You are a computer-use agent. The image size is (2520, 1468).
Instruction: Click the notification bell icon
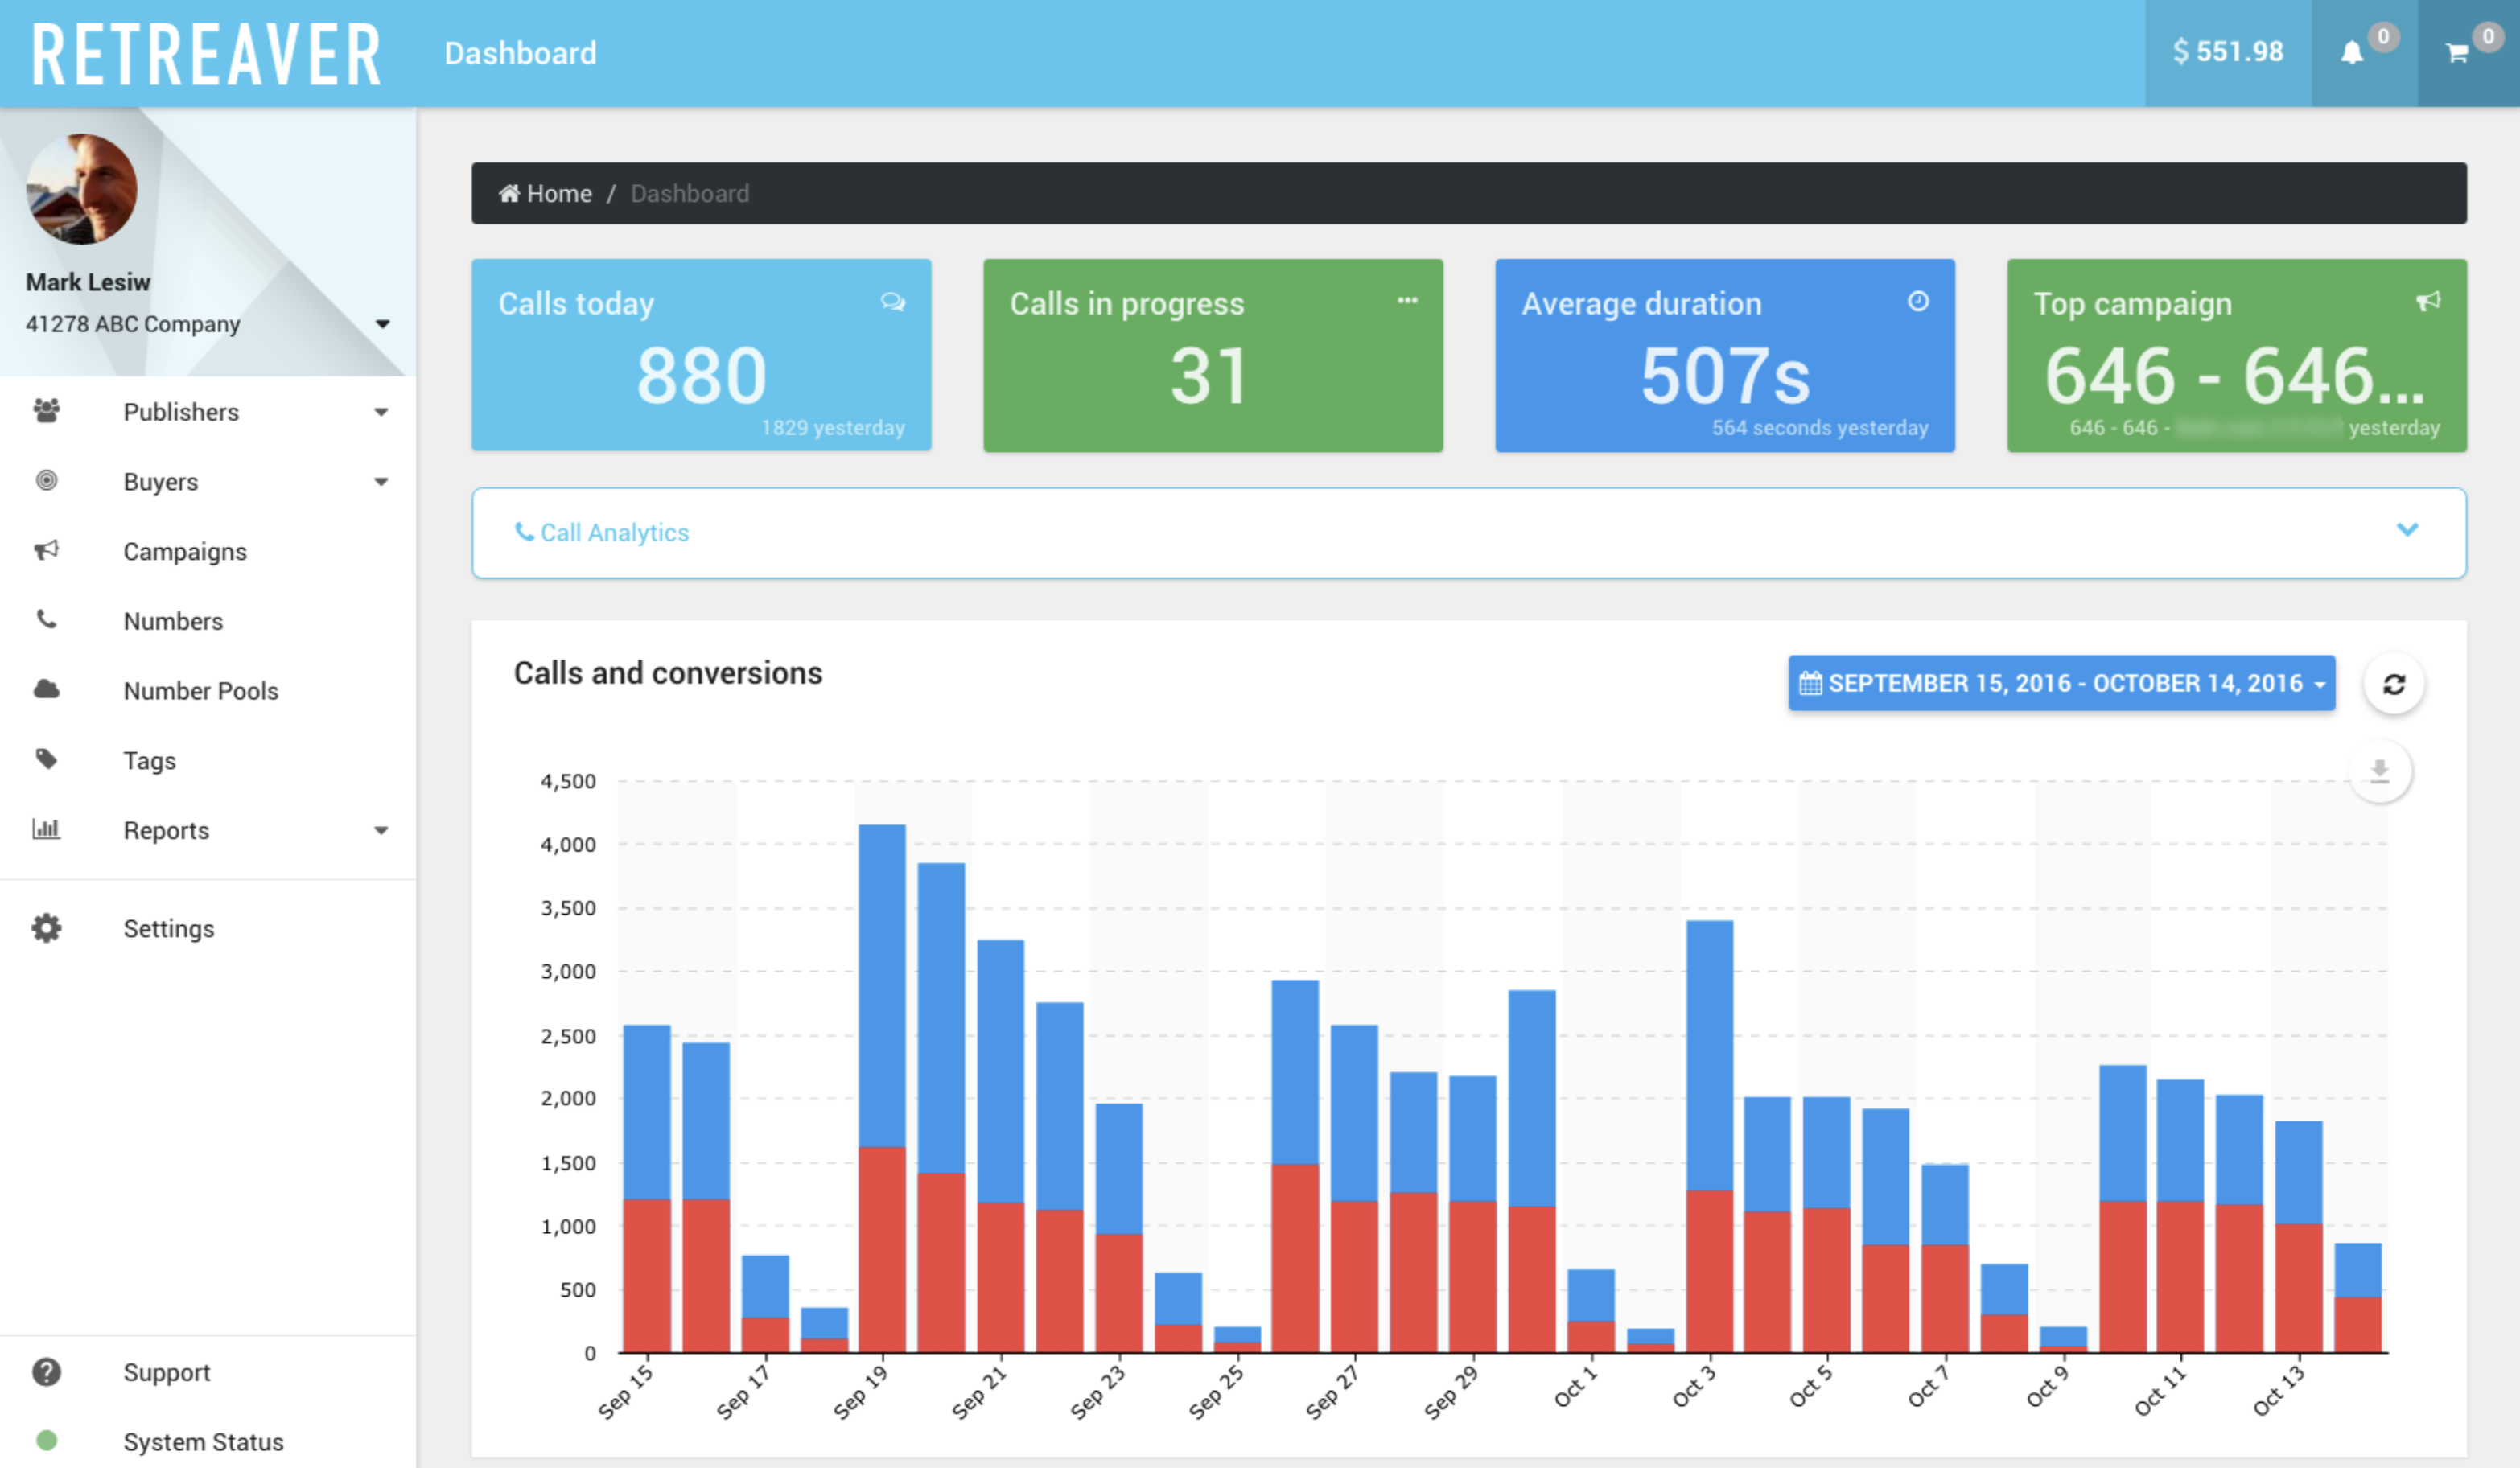(2352, 53)
